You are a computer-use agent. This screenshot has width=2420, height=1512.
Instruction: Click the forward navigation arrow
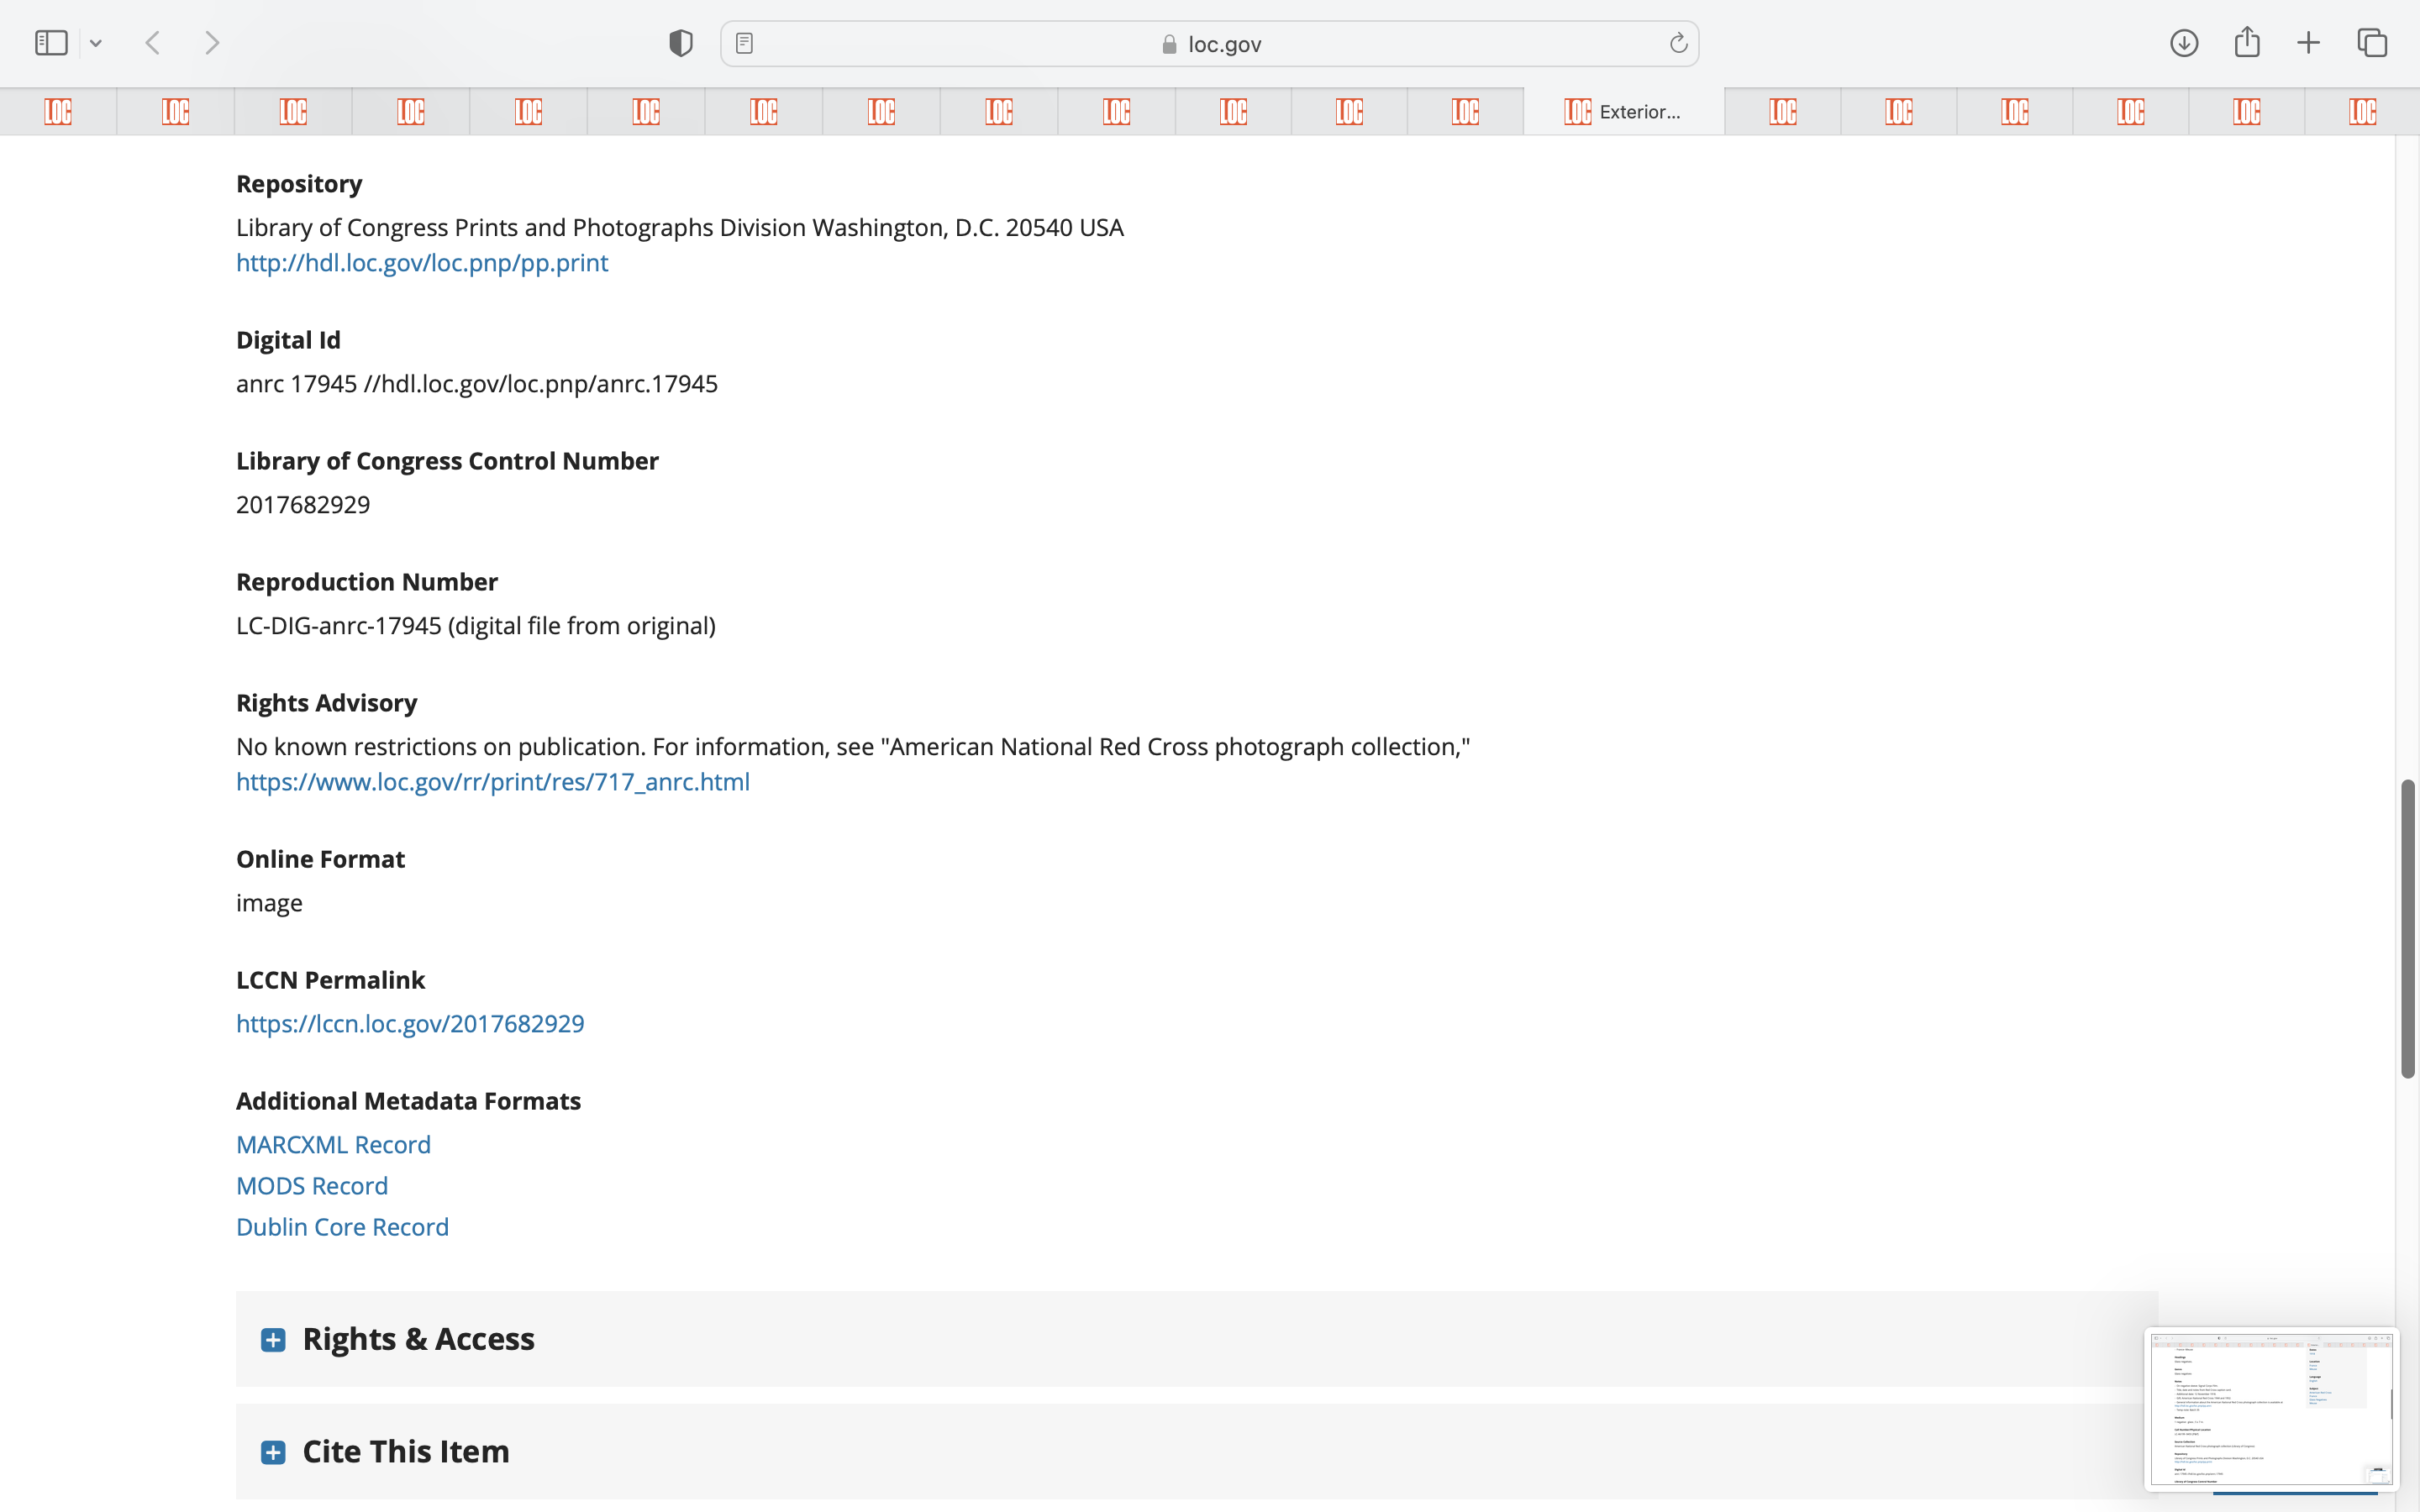212,43
